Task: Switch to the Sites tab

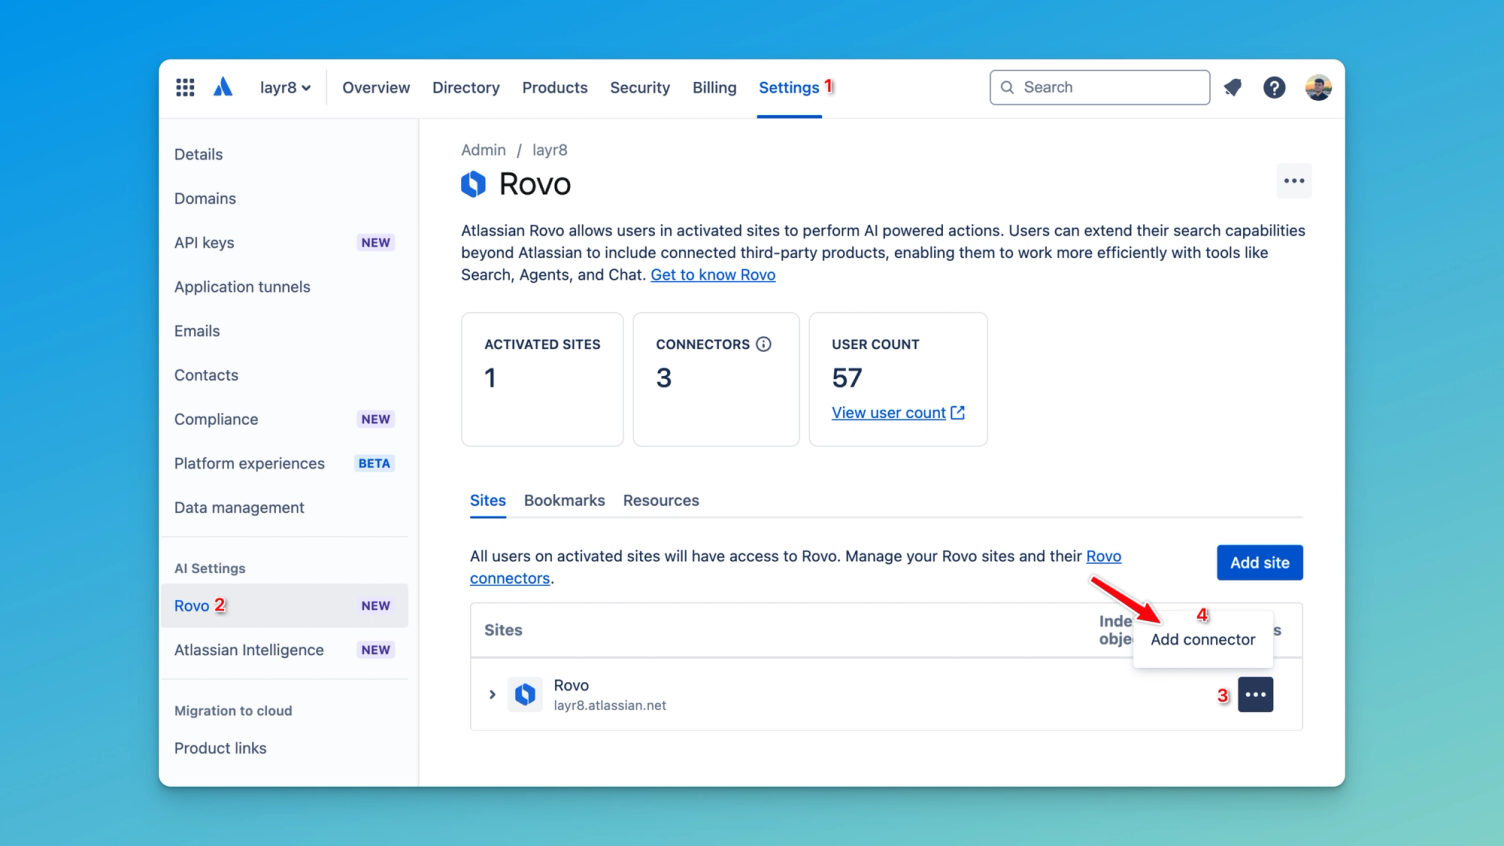Action: tap(488, 501)
